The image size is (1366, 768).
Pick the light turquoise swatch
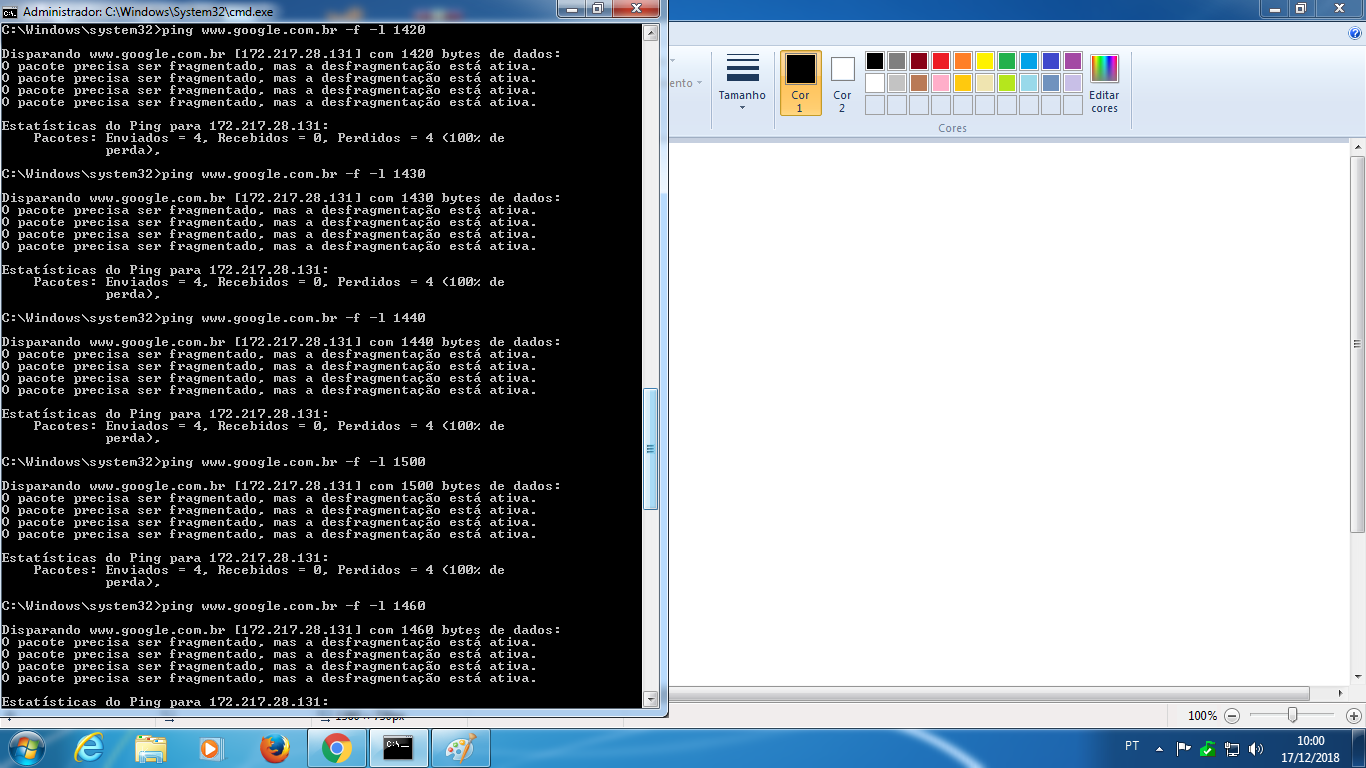coord(1029,83)
